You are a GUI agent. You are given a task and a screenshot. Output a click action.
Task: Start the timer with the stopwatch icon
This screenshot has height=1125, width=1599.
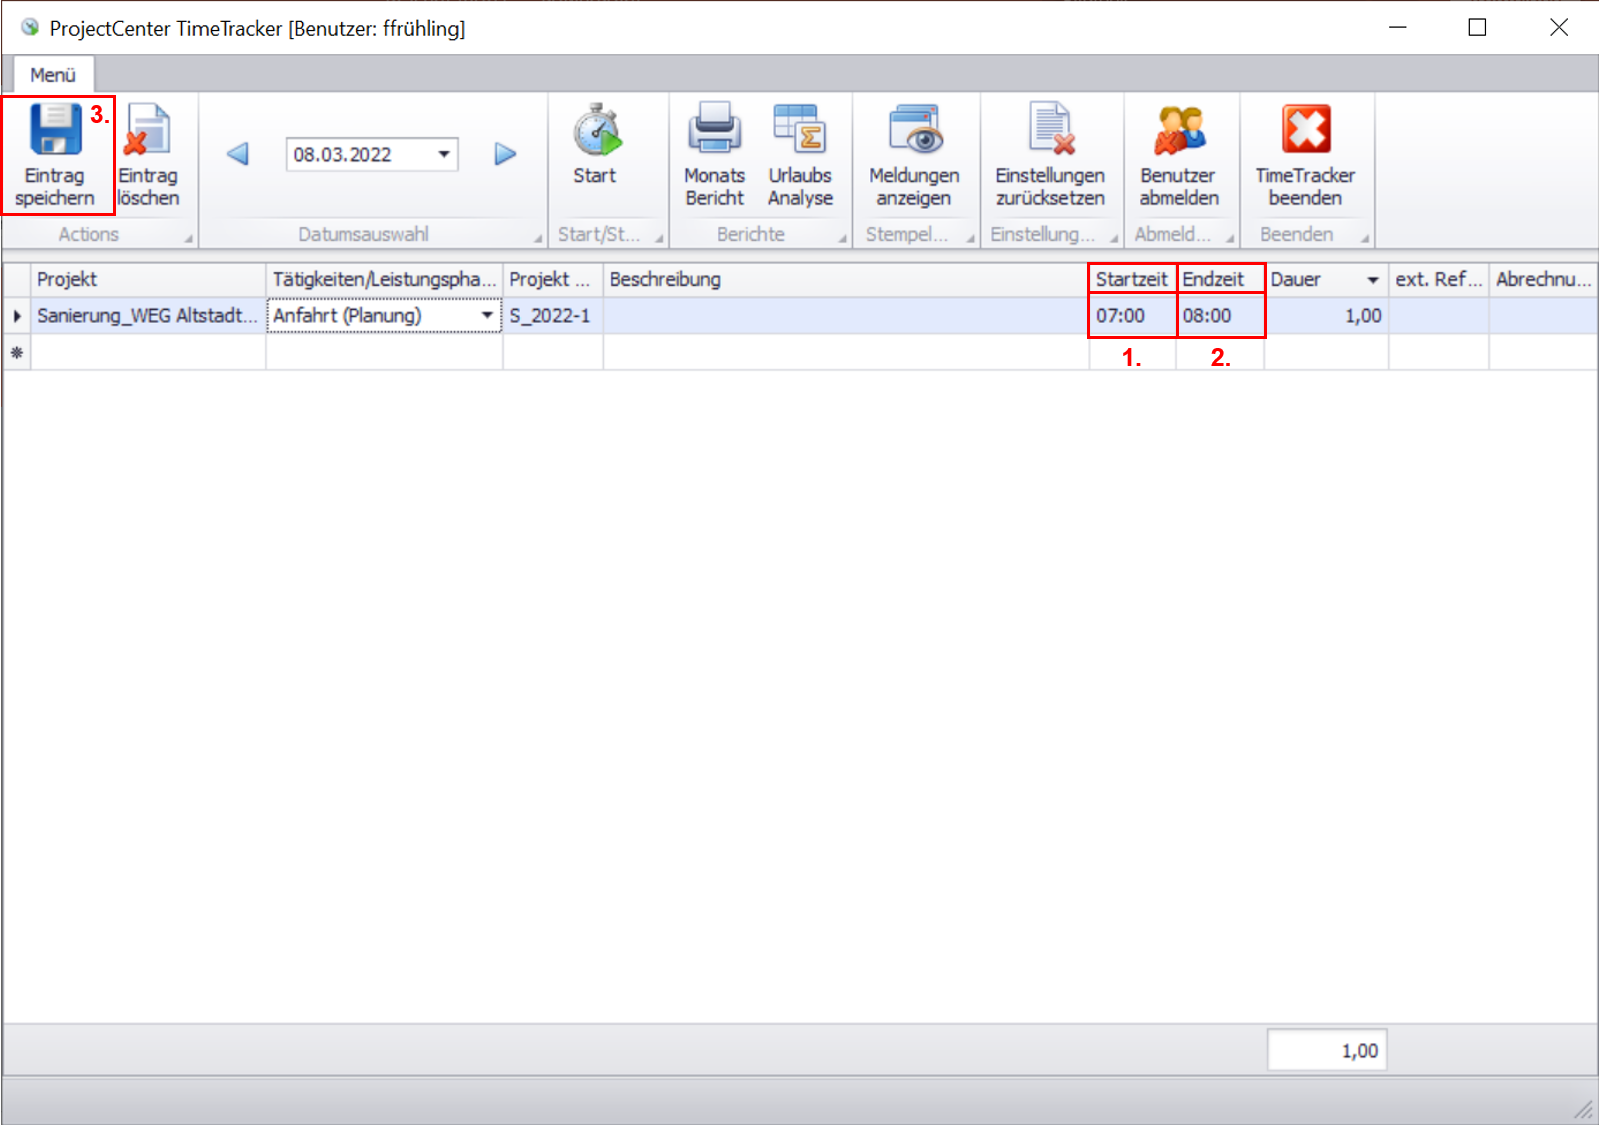596,131
